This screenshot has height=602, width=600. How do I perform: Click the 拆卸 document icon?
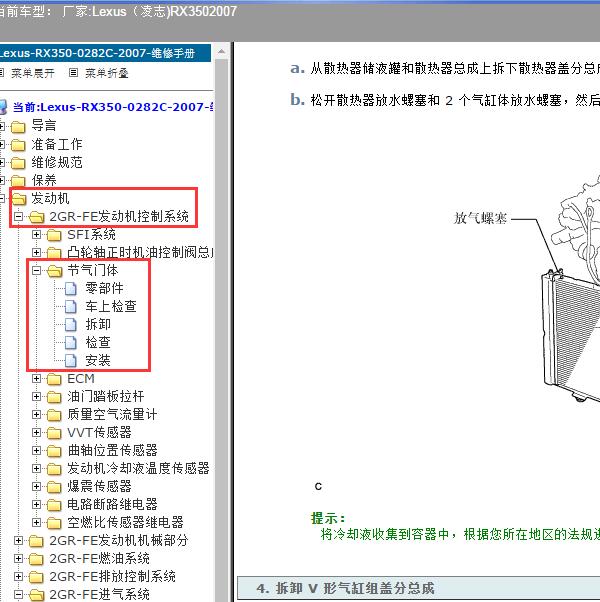(71, 324)
